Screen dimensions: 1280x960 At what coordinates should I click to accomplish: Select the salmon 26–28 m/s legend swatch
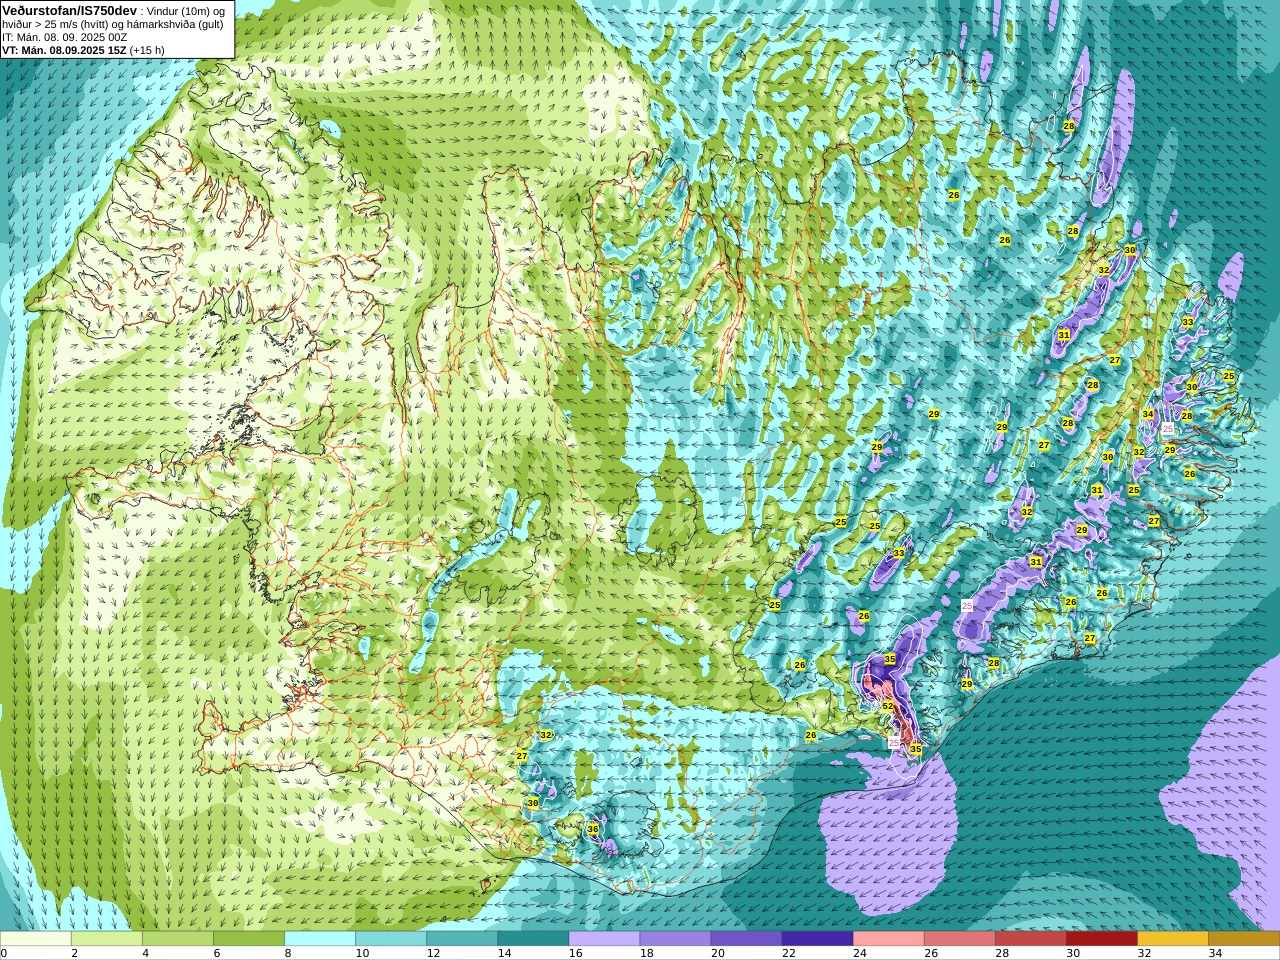(x=959, y=939)
